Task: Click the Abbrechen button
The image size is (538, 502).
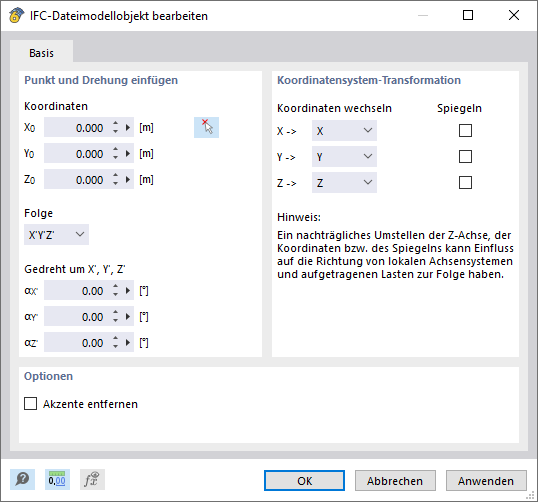Action: pyautogui.click(x=395, y=481)
